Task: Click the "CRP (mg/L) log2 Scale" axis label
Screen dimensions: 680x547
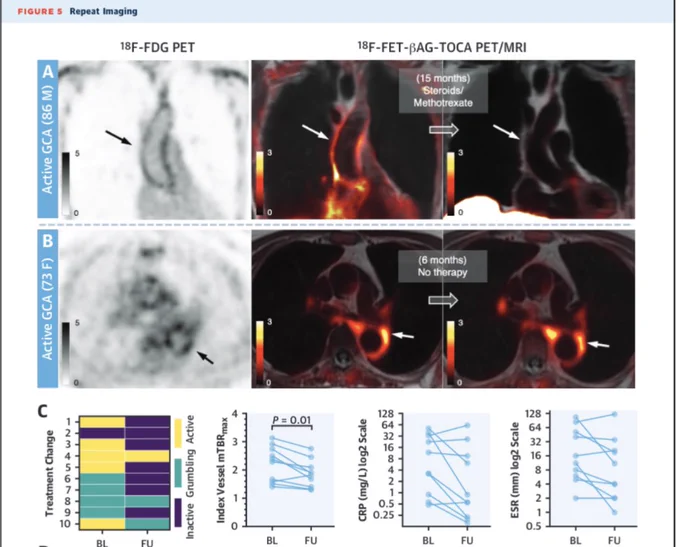Action: [x=363, y=469]
